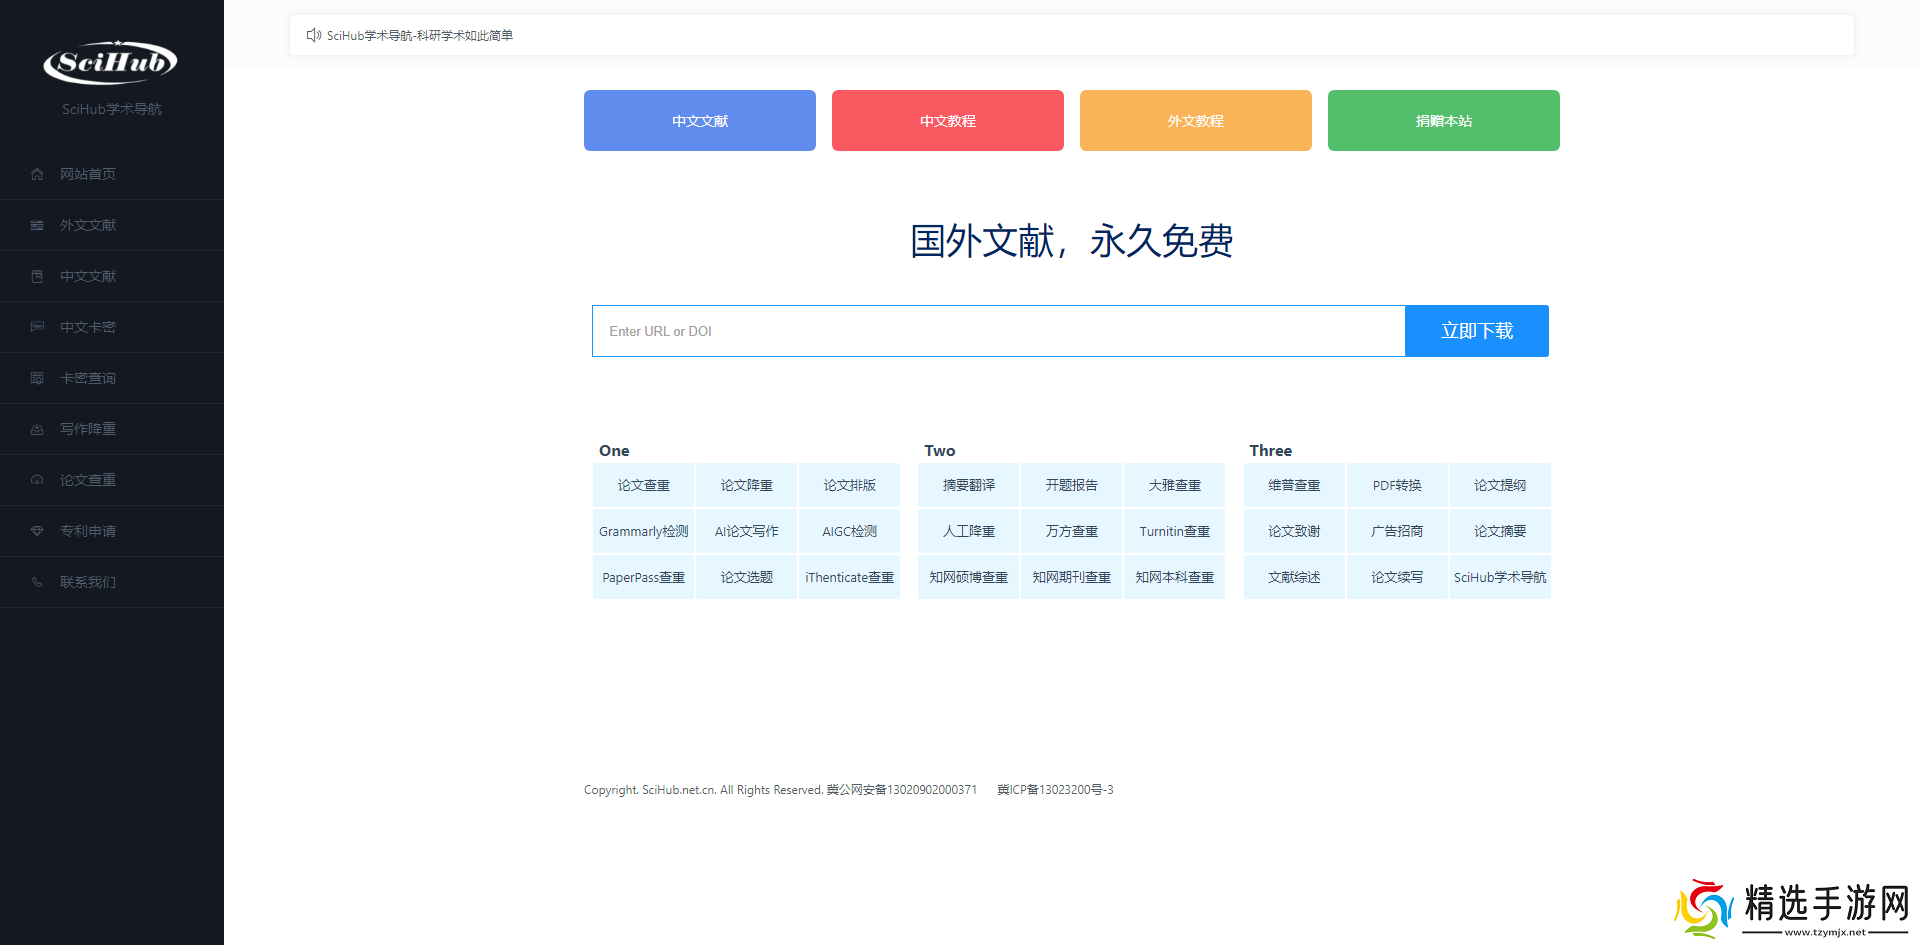Click the book icon beside 中文文献

click(x=37, y=276)
